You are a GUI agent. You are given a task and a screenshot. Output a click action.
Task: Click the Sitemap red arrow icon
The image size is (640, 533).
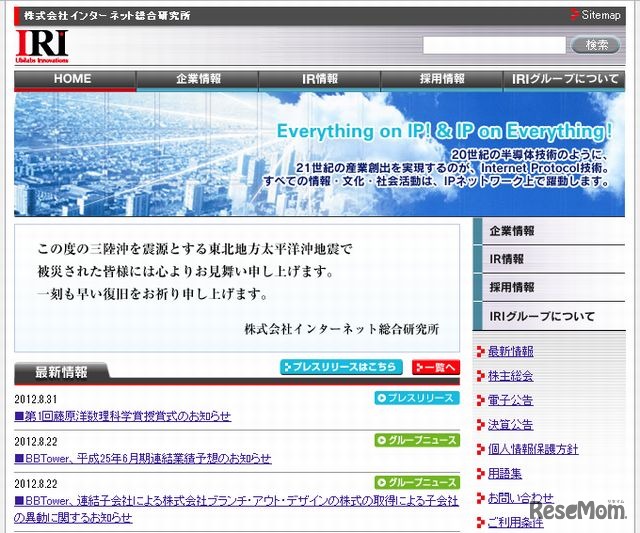(x=575, y=15)
